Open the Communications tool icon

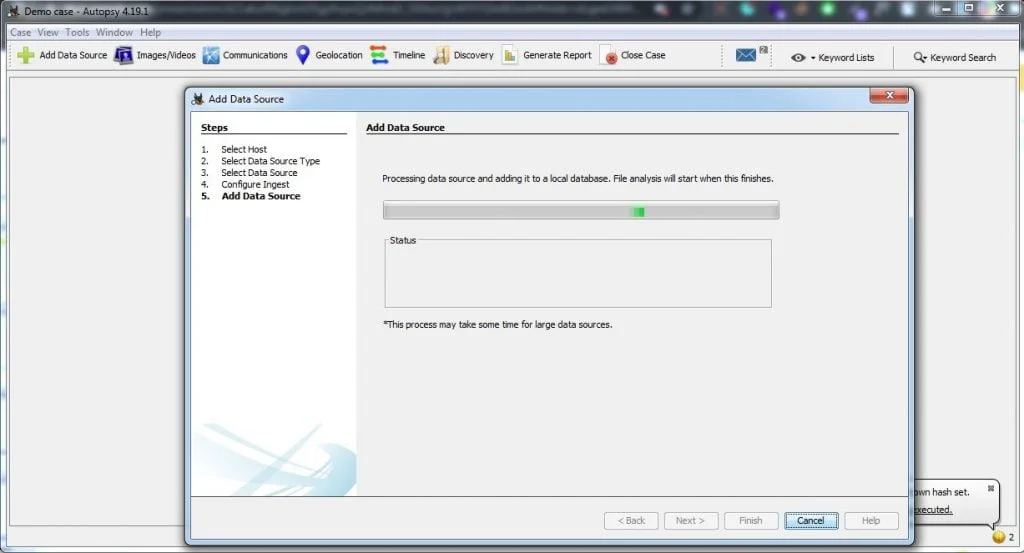click(210, 55)
